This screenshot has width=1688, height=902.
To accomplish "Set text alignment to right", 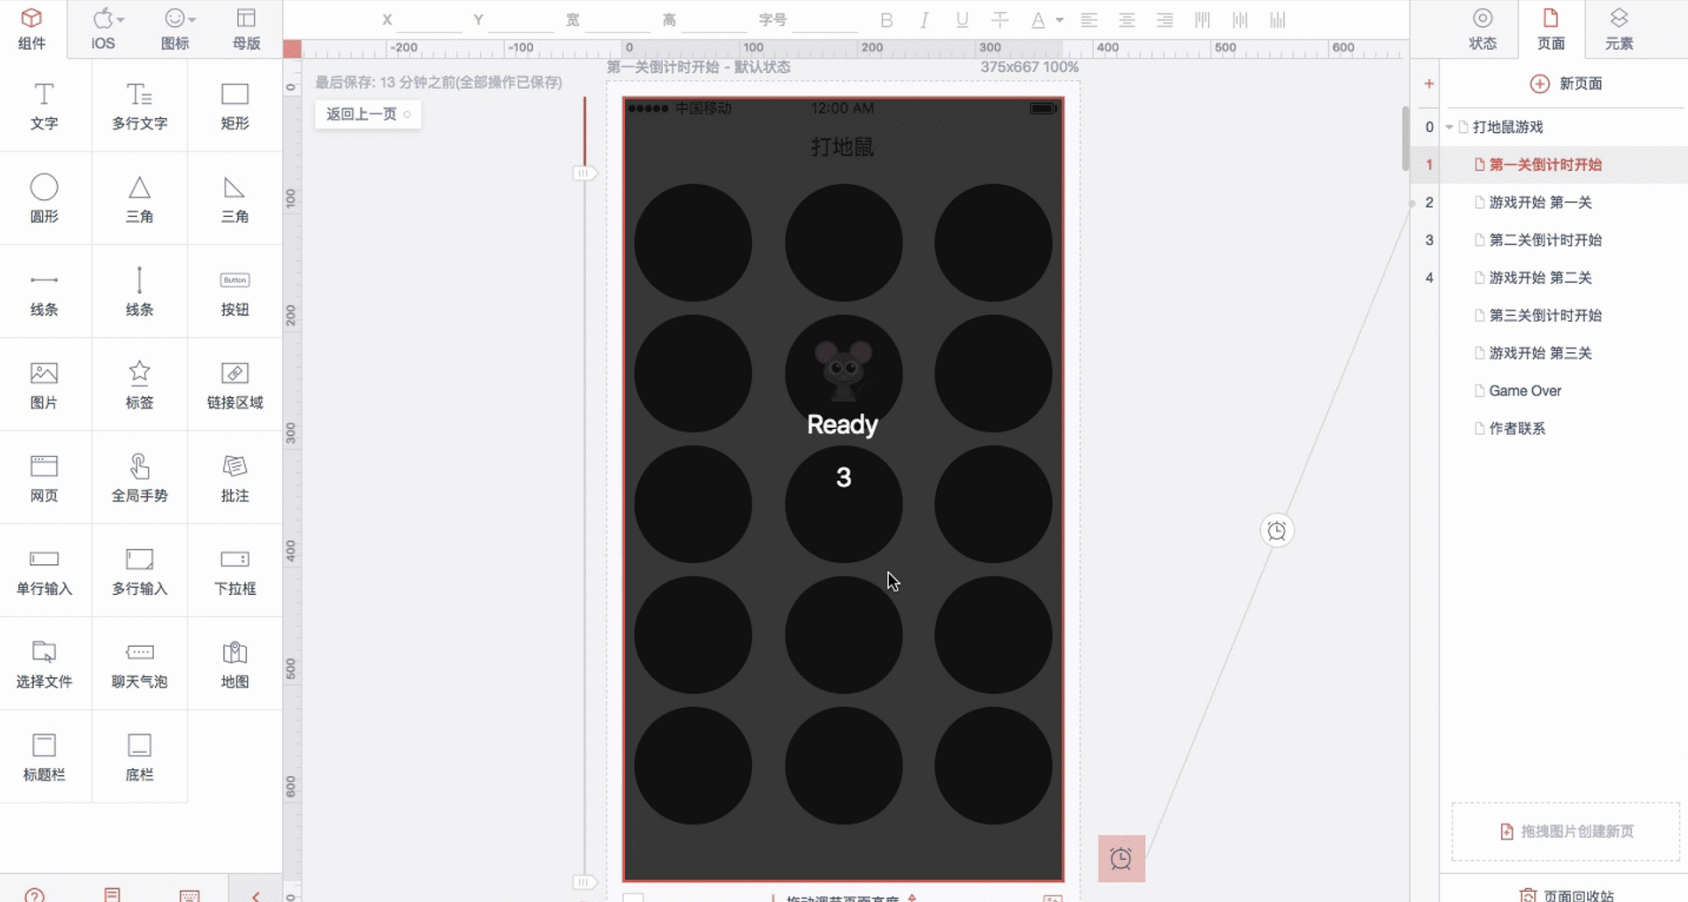I will pyautogui.click(x=1165, y=20).
